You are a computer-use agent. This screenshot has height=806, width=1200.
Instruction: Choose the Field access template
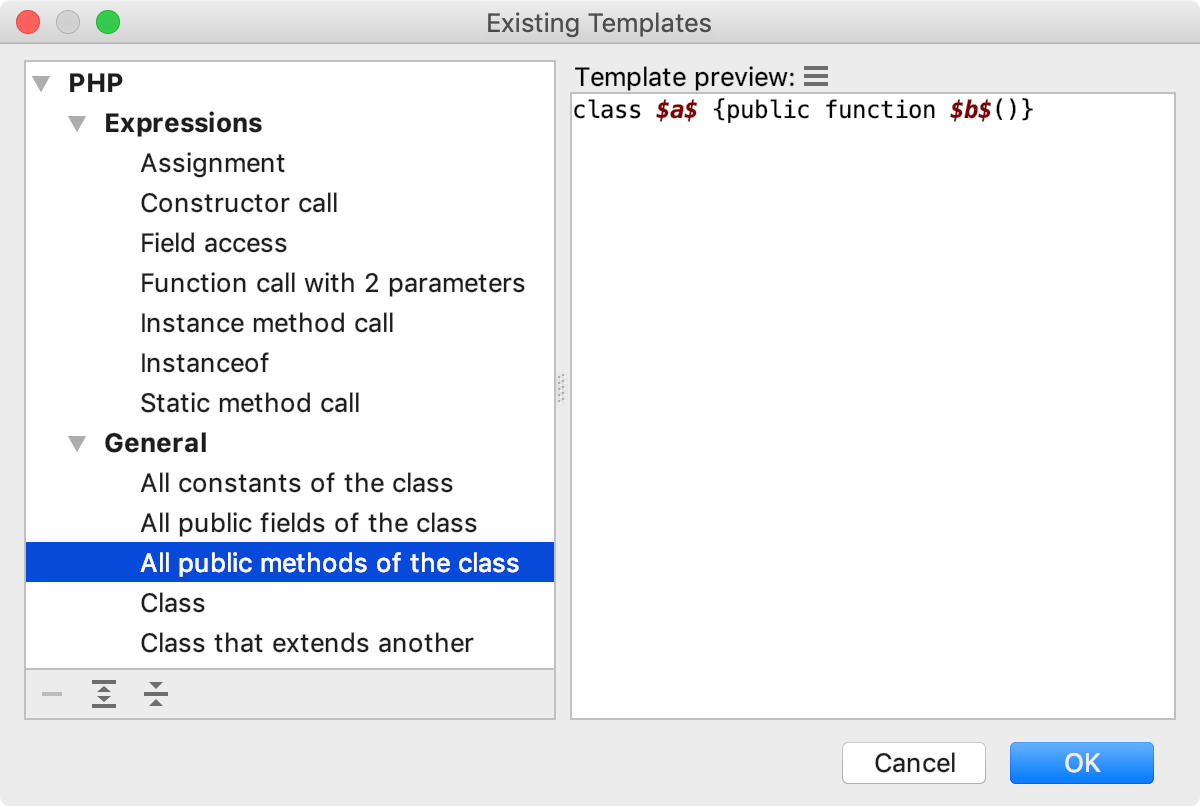[x=213, y=243]
